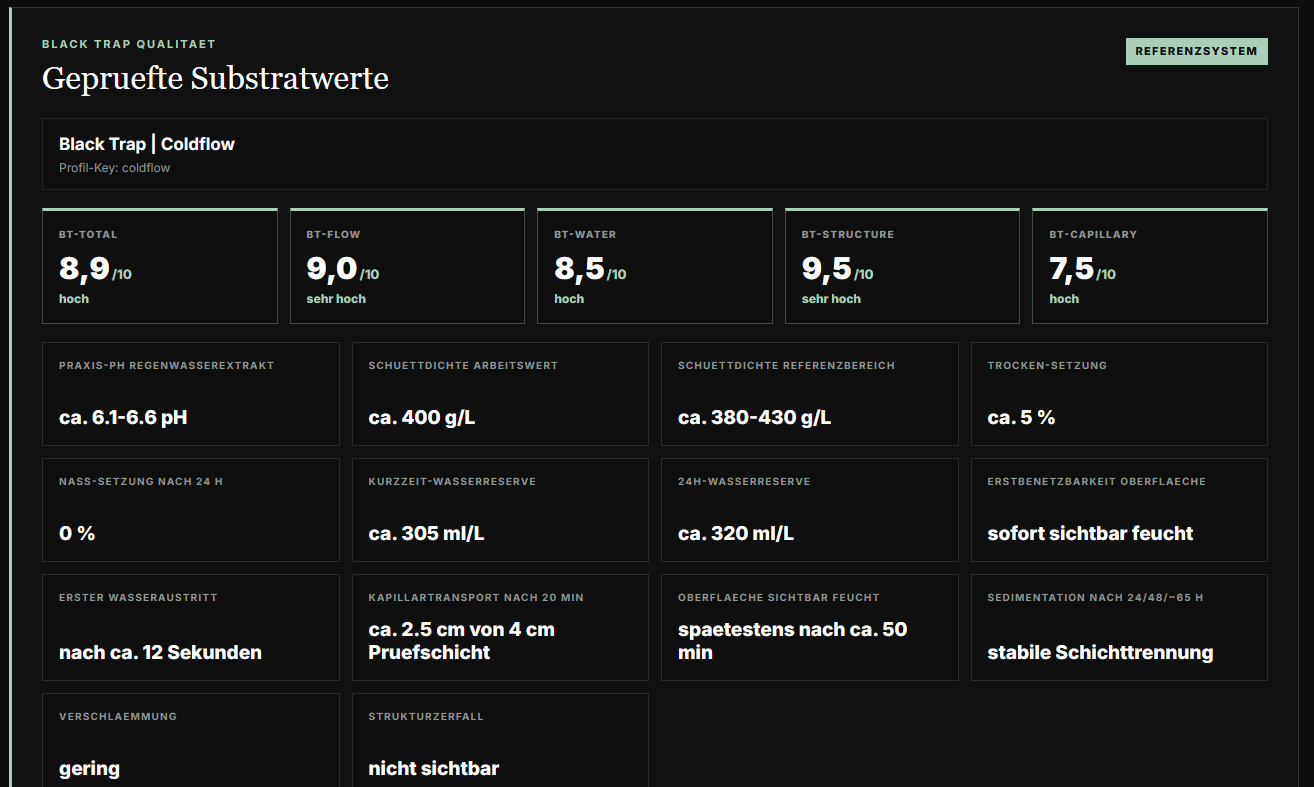Click "hoch" rating under BT-CAPILLARY
Viewport: 1314px width, 787px height.
pyautogui.click(x=1064, y=299)
